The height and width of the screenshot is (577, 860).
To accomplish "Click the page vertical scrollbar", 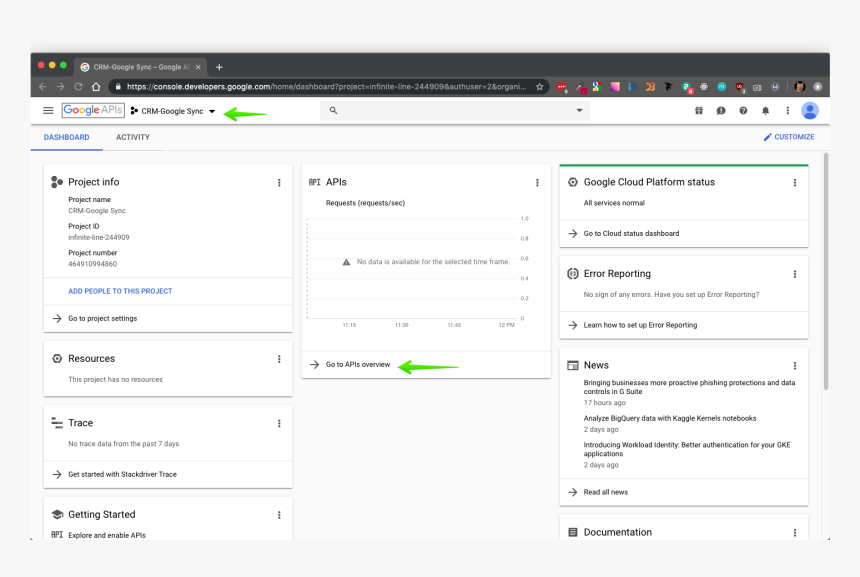I will point(825,270).
